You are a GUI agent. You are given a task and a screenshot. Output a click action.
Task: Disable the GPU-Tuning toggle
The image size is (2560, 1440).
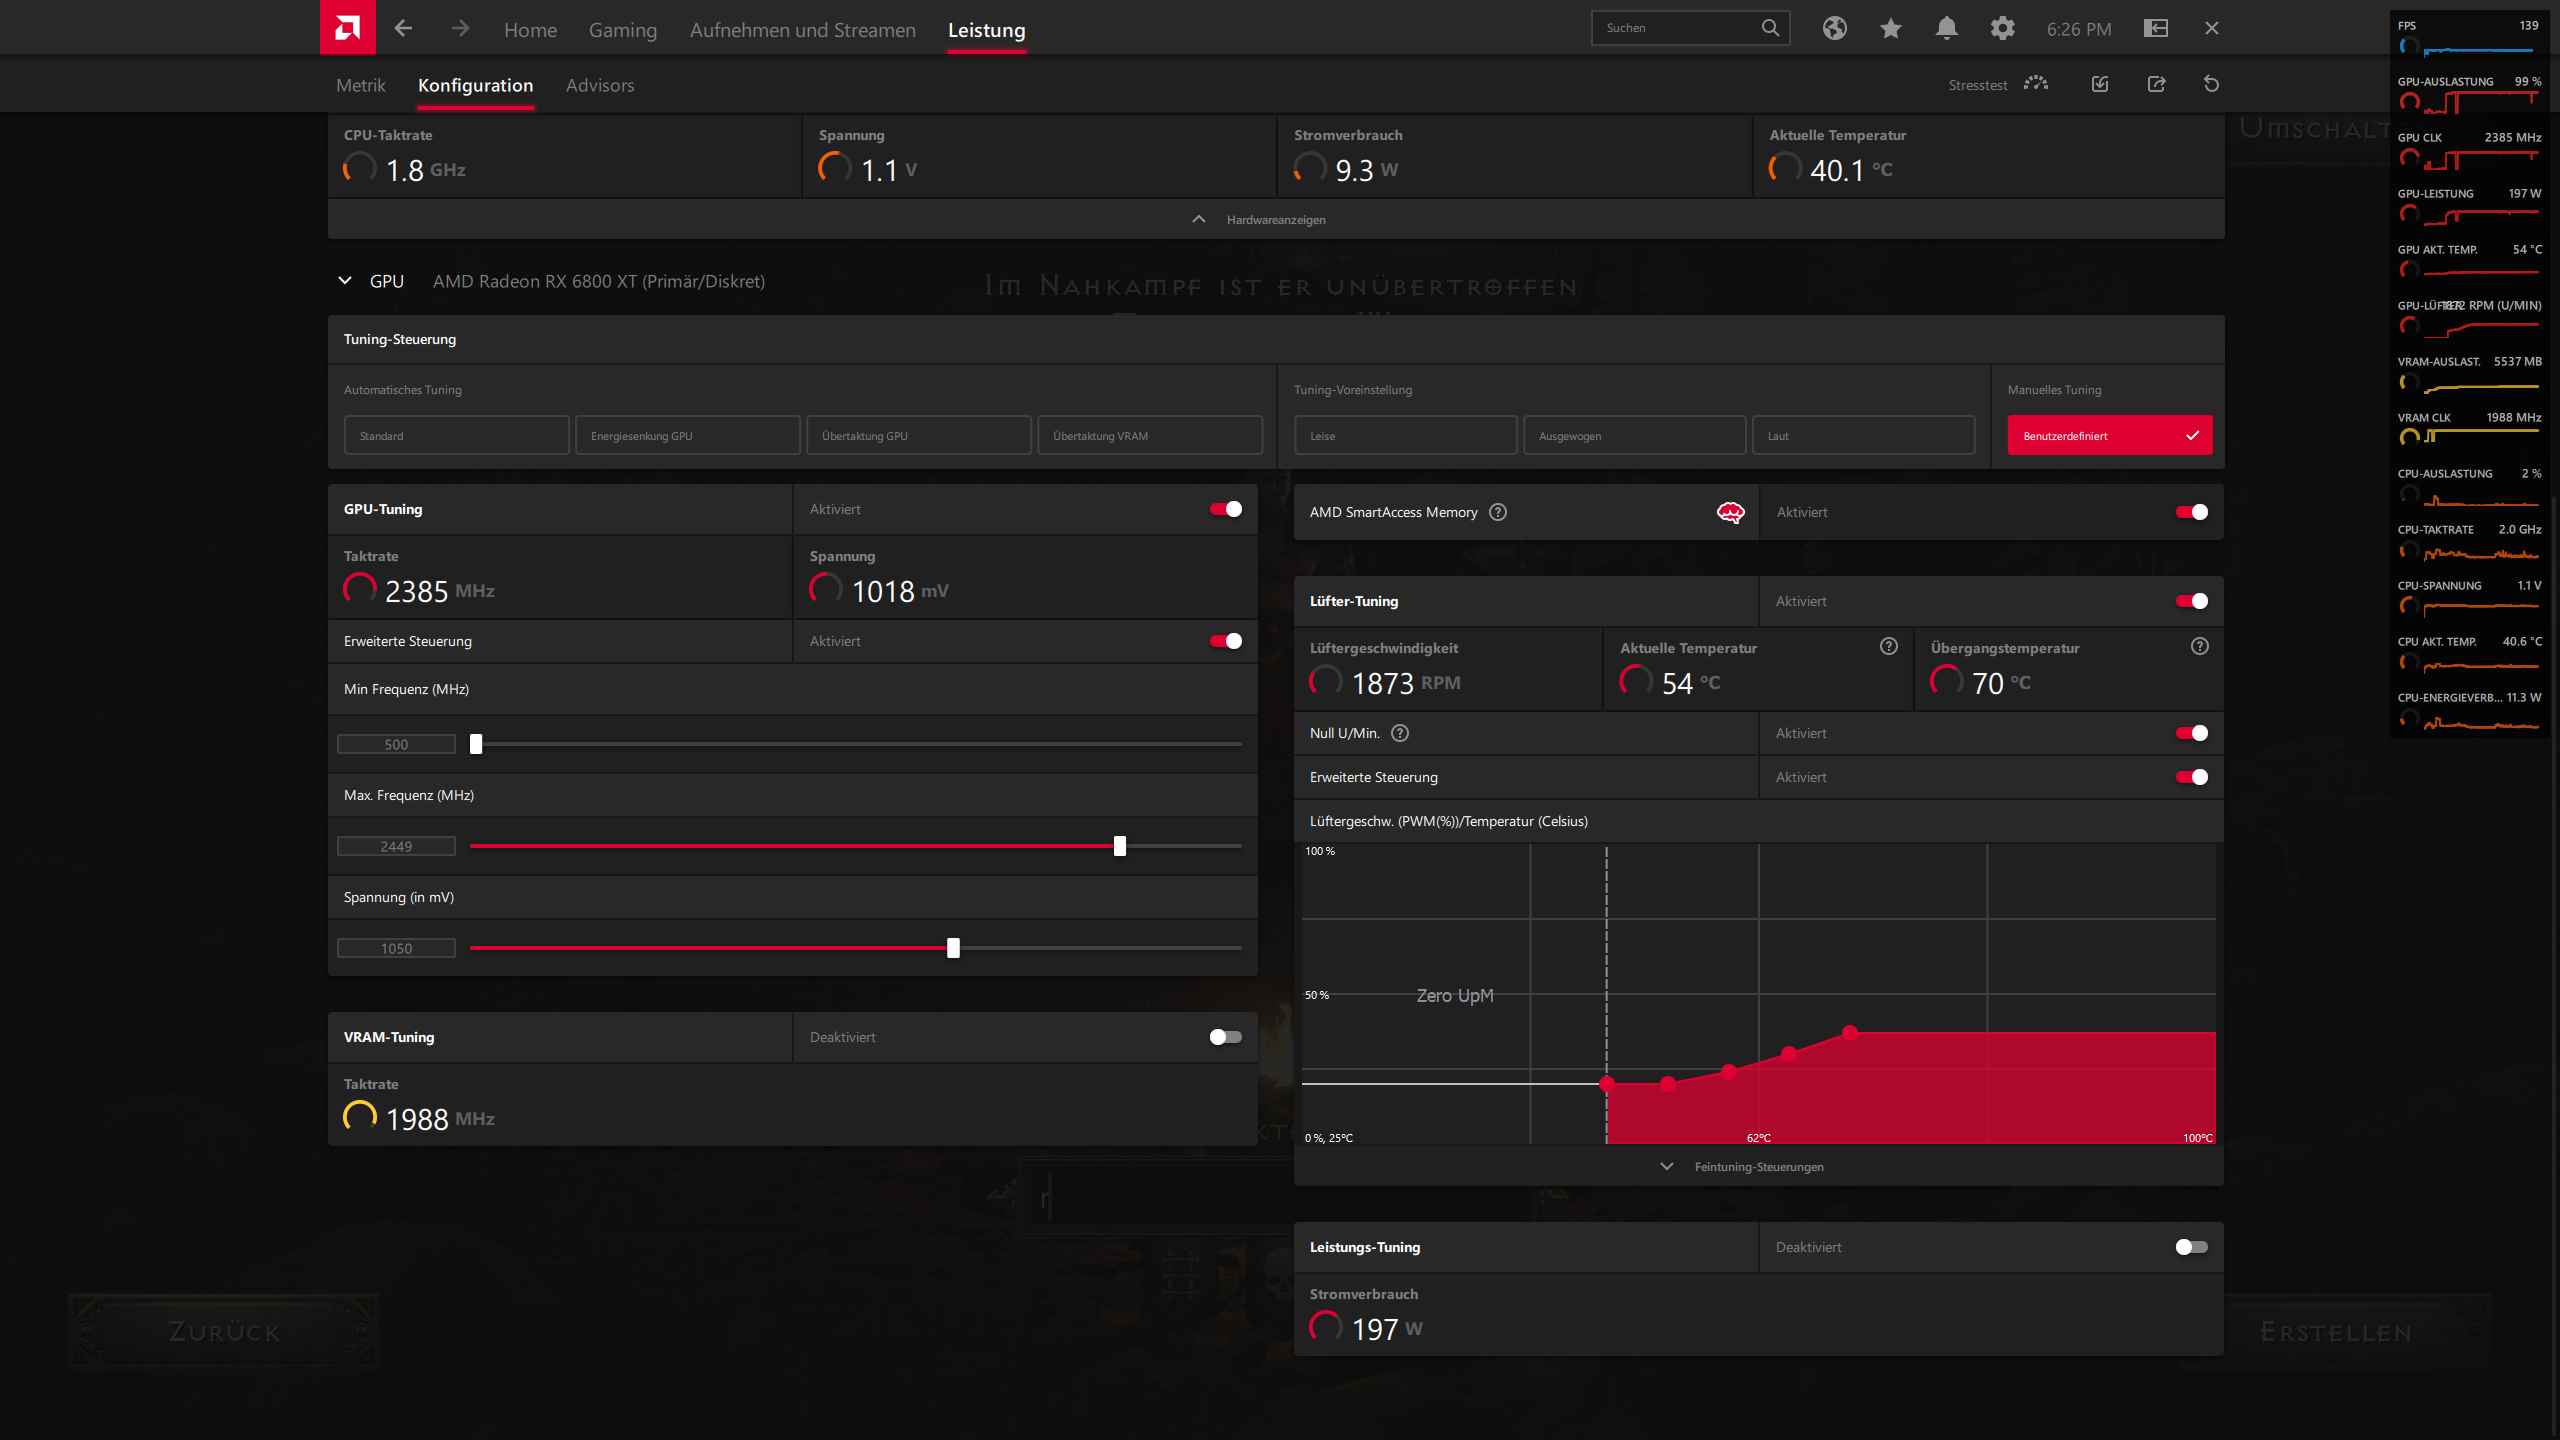pos(1225,509)
